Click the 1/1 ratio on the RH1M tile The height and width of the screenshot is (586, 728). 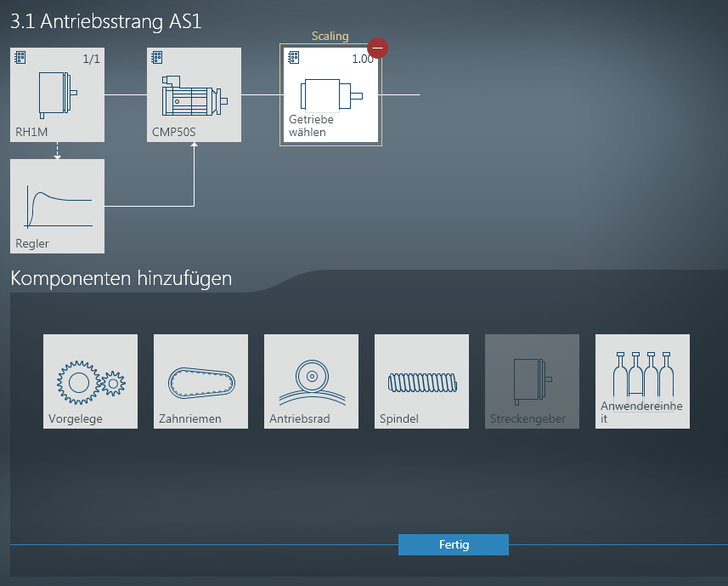coord(91,59)
